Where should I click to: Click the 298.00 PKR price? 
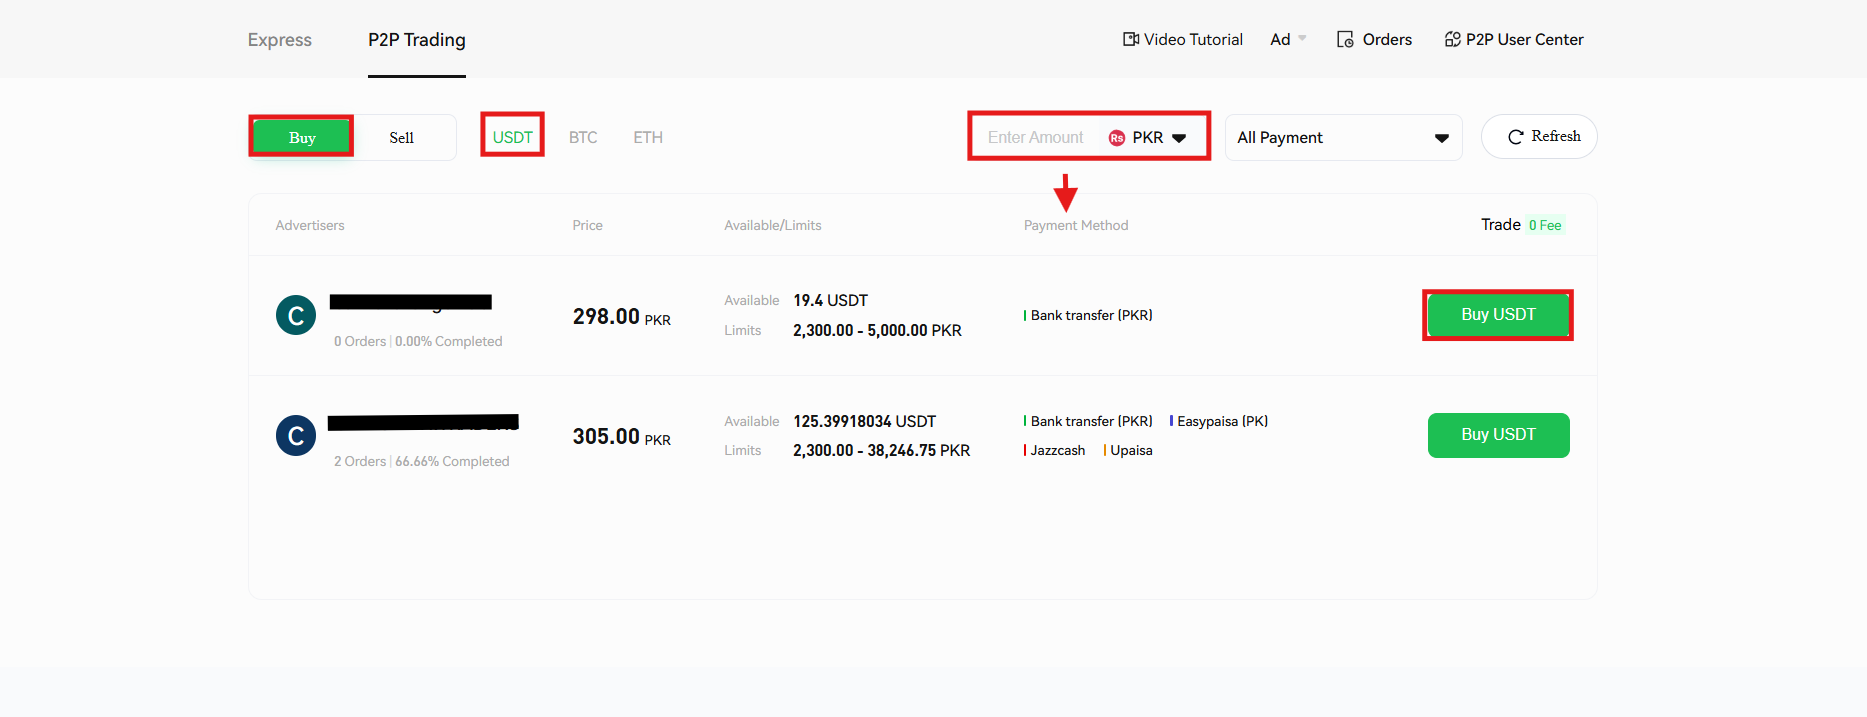point(622,317)
